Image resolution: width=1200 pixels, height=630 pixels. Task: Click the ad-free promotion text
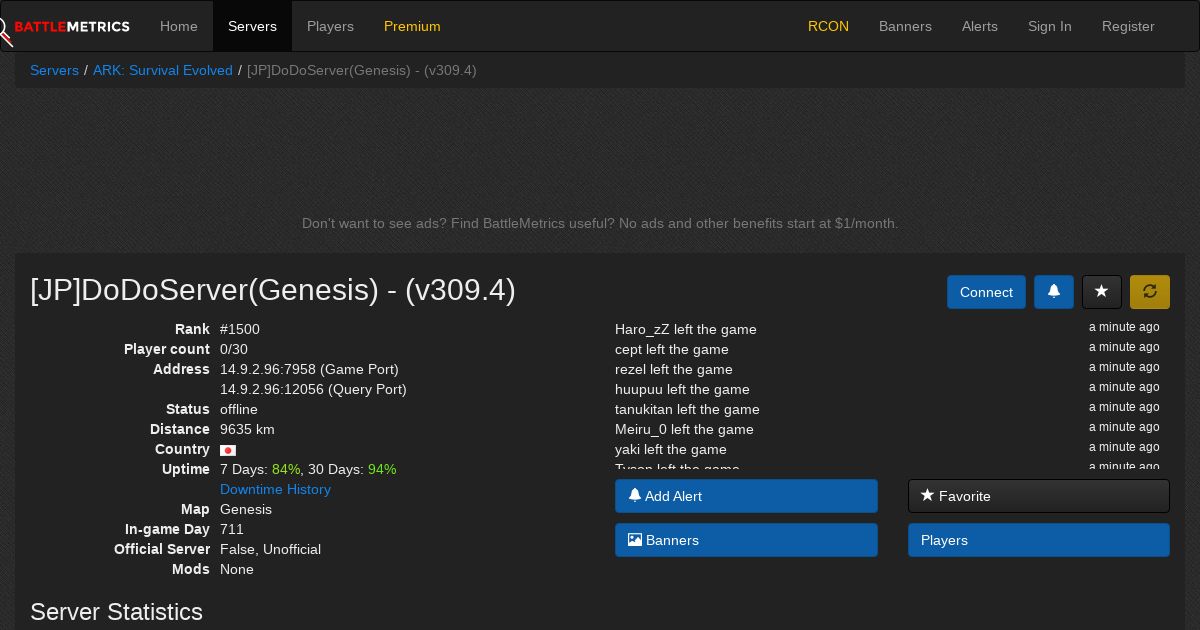point(600,223)
